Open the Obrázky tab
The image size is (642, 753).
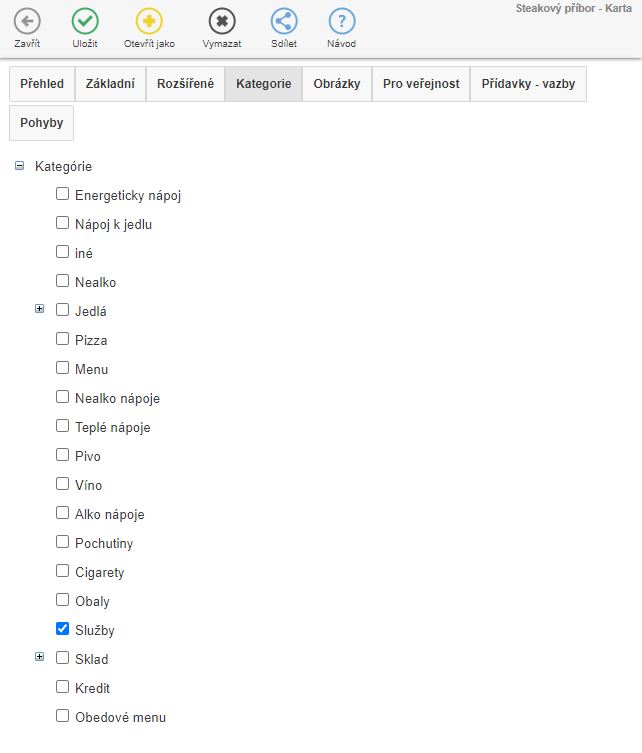(x=337, y=84)
